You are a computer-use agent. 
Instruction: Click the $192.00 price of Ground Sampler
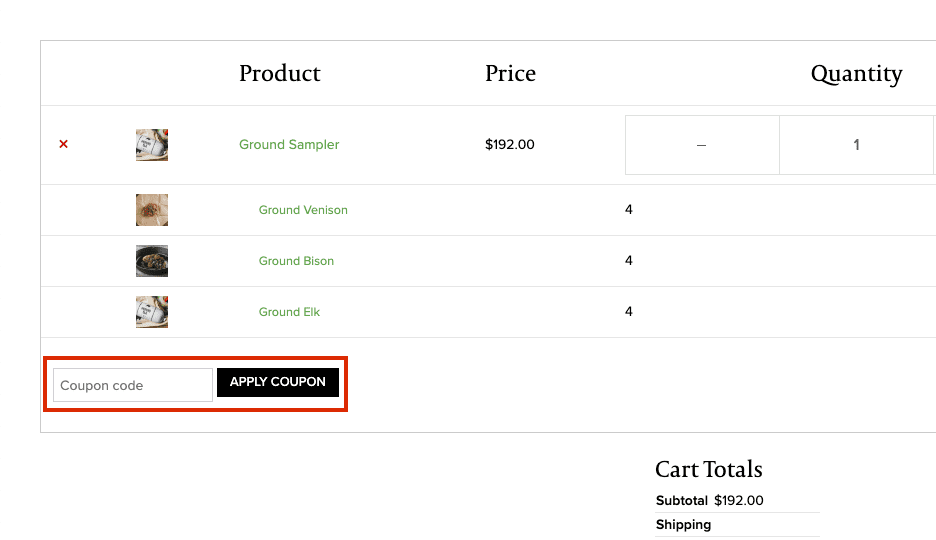coord(510,144)
